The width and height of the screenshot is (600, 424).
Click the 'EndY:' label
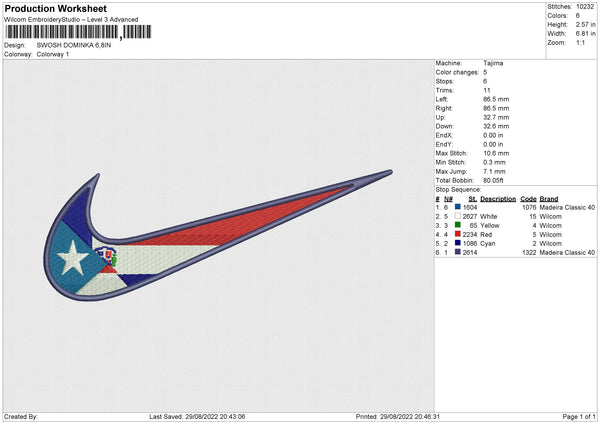[x=444, y=144]
